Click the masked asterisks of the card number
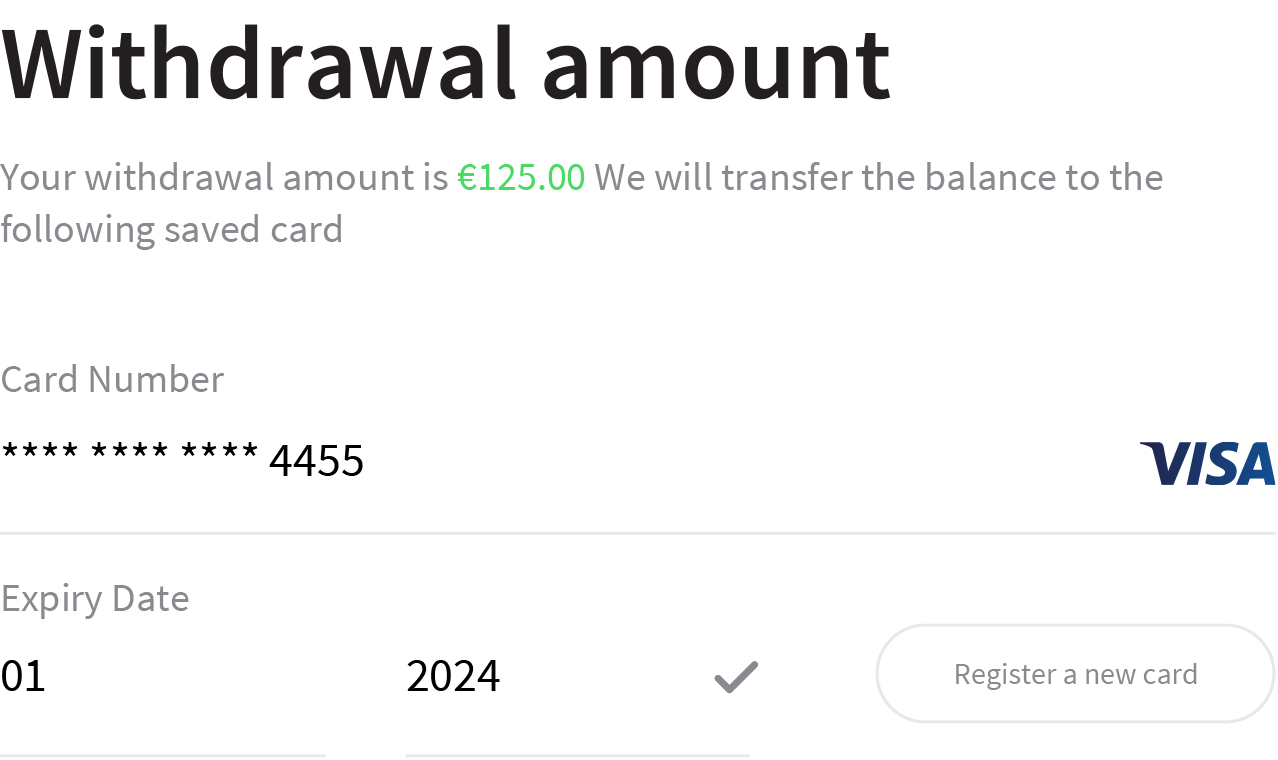 130,455
